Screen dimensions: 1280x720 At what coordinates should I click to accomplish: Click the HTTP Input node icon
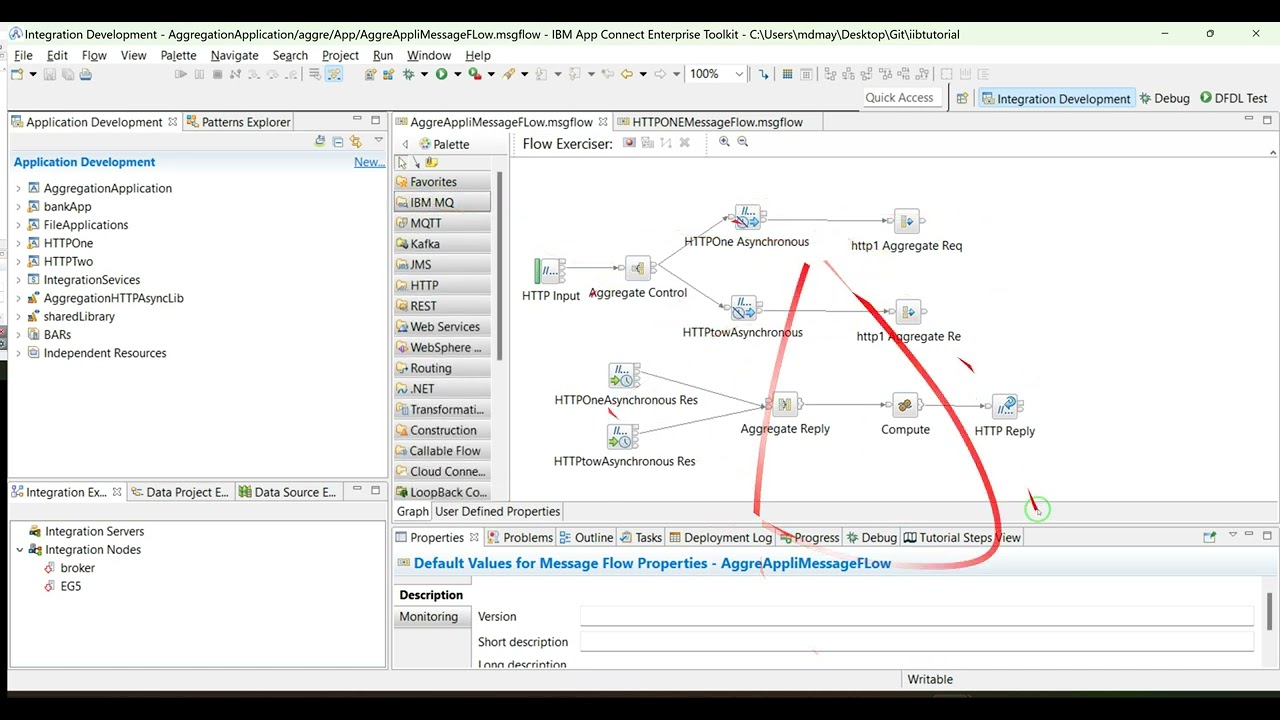[x=549, y=271]
